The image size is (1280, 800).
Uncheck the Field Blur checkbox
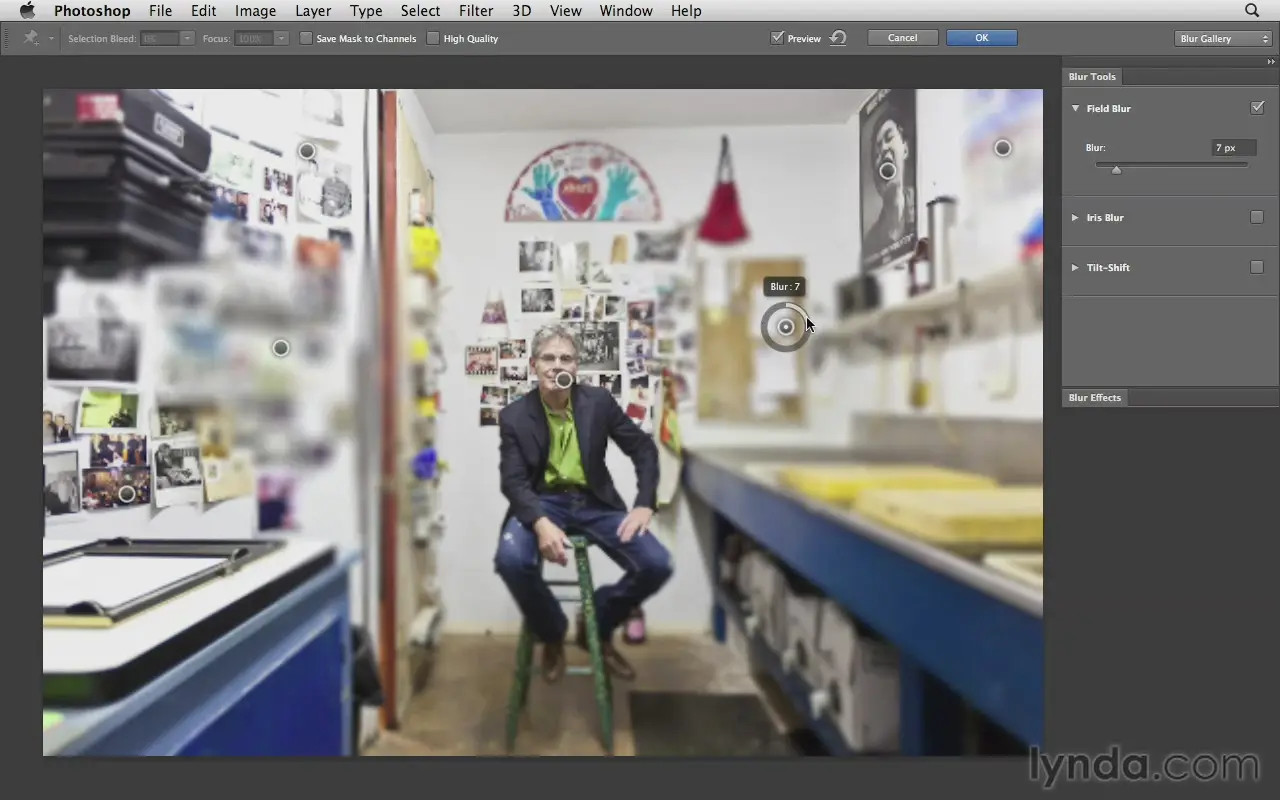[x=1257, y=108]
